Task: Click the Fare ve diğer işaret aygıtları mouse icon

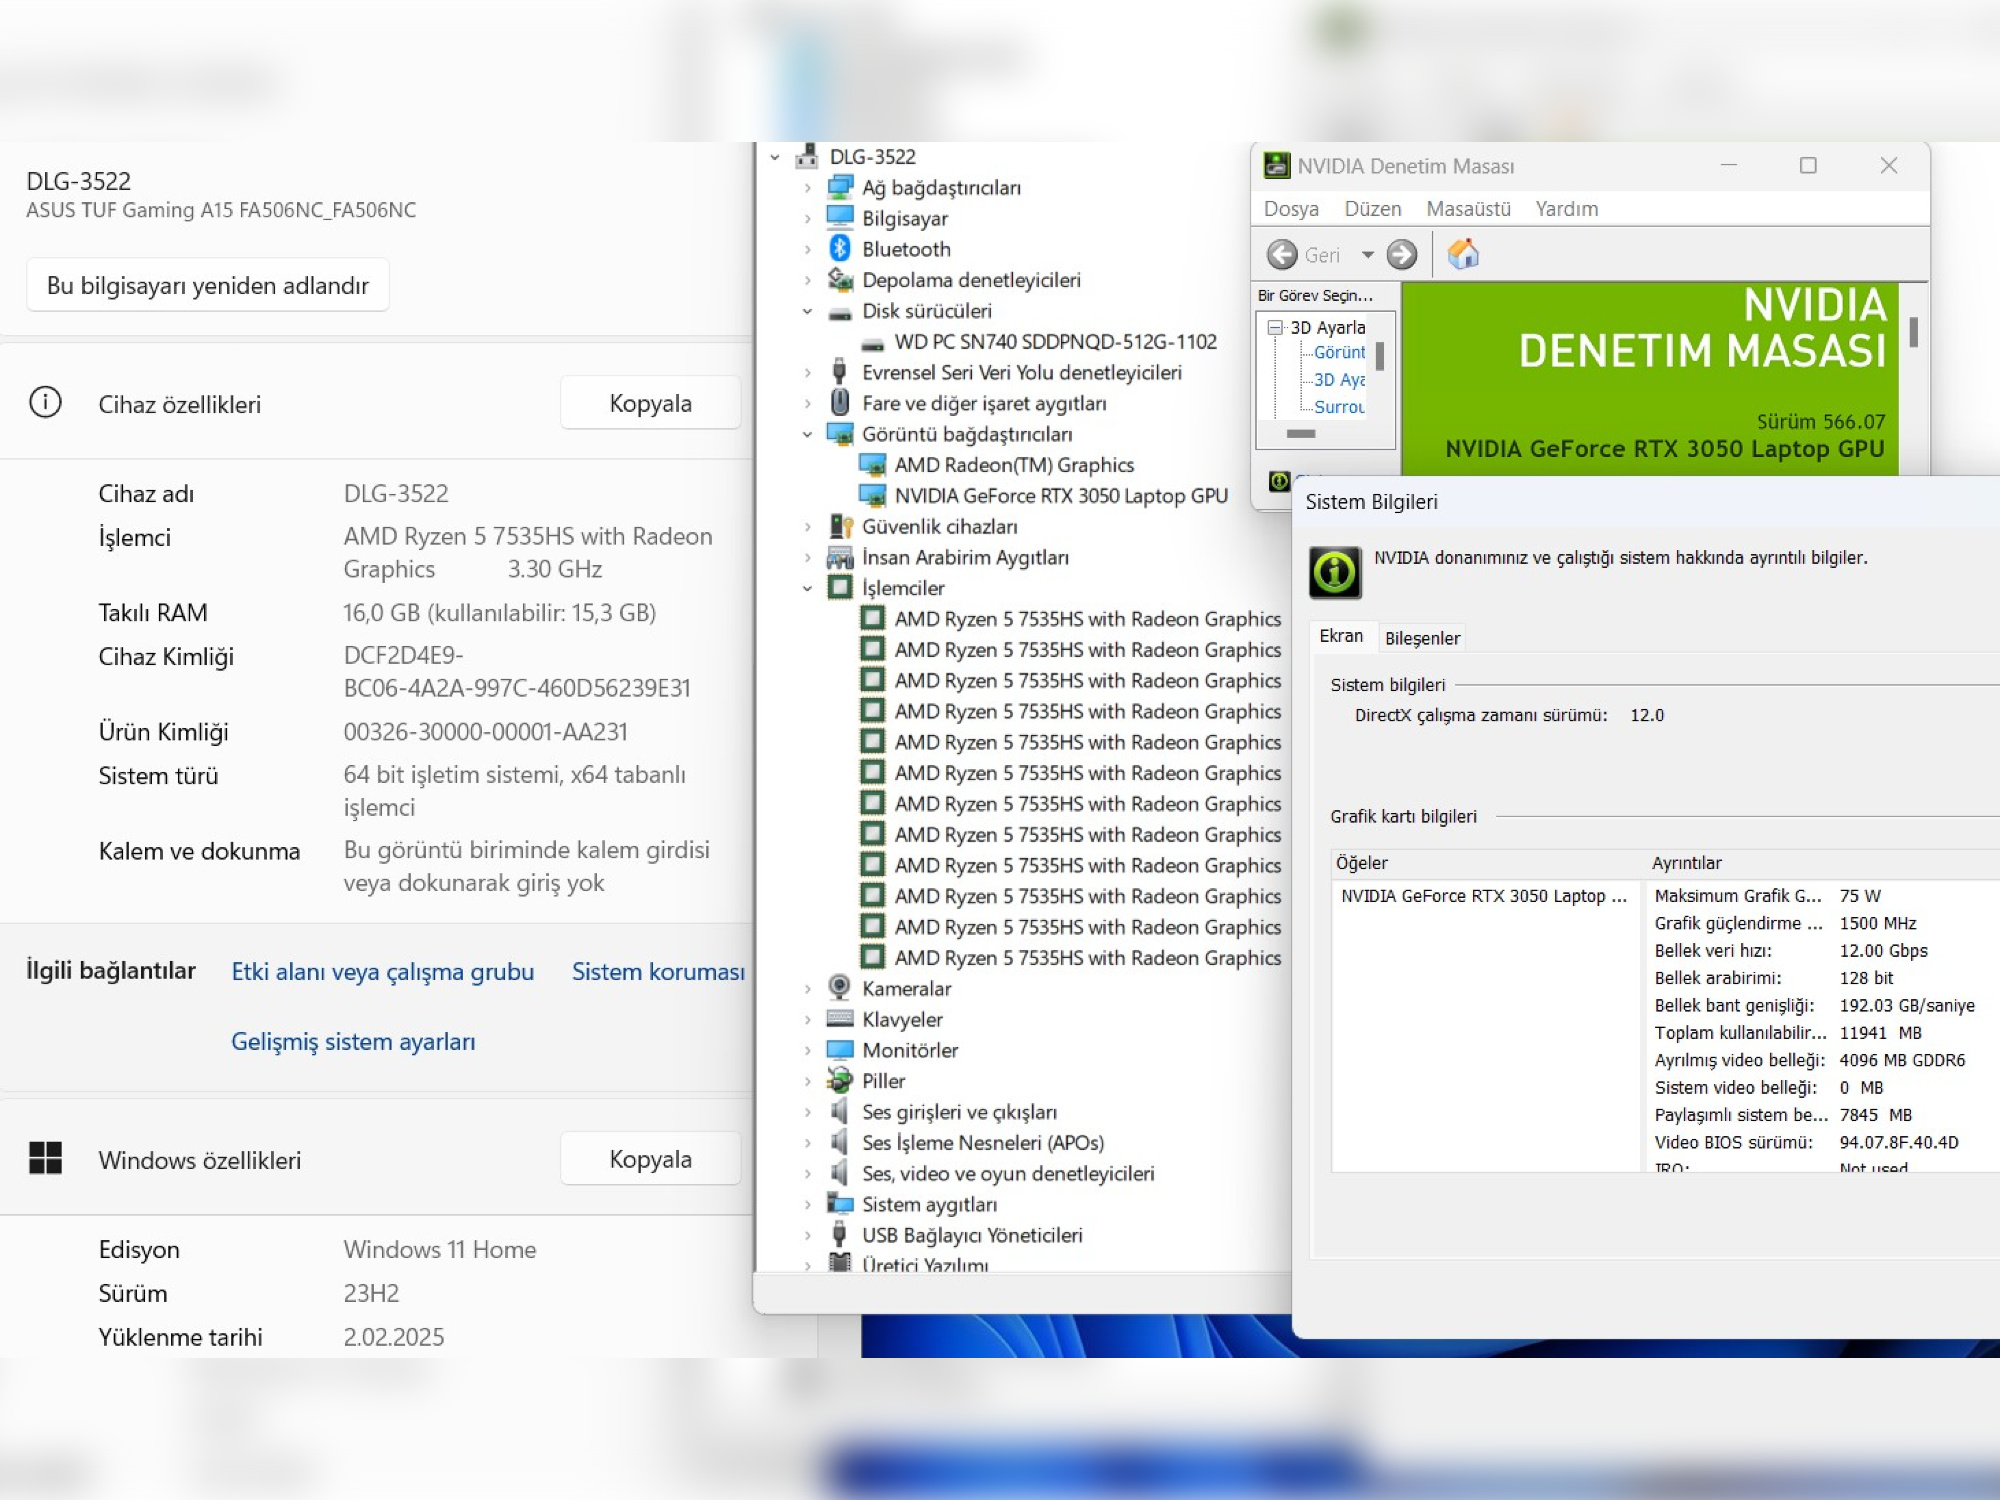Action: pyautogui.click(x=840, y=403)
